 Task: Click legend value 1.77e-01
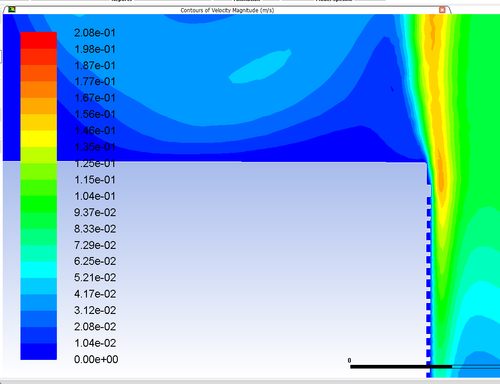(x=95, y=82)
